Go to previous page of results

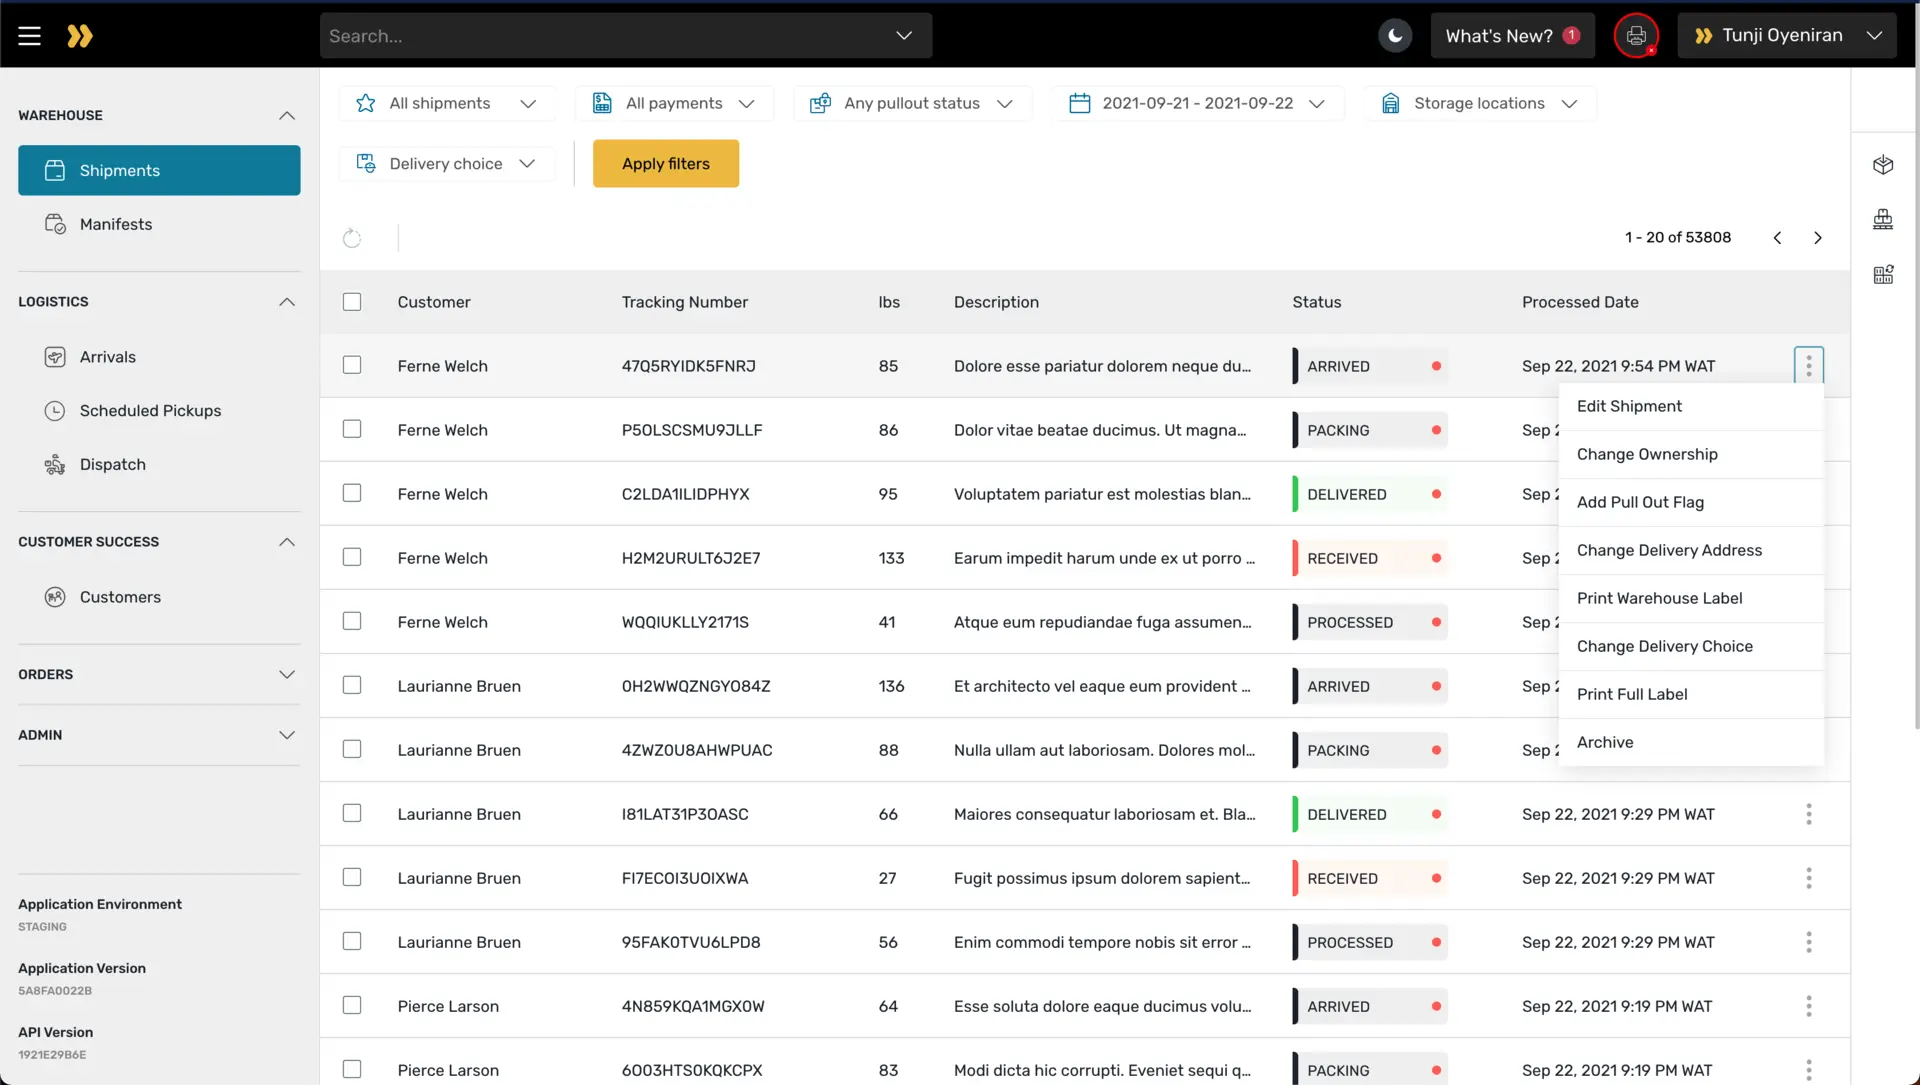[1777, 238]
